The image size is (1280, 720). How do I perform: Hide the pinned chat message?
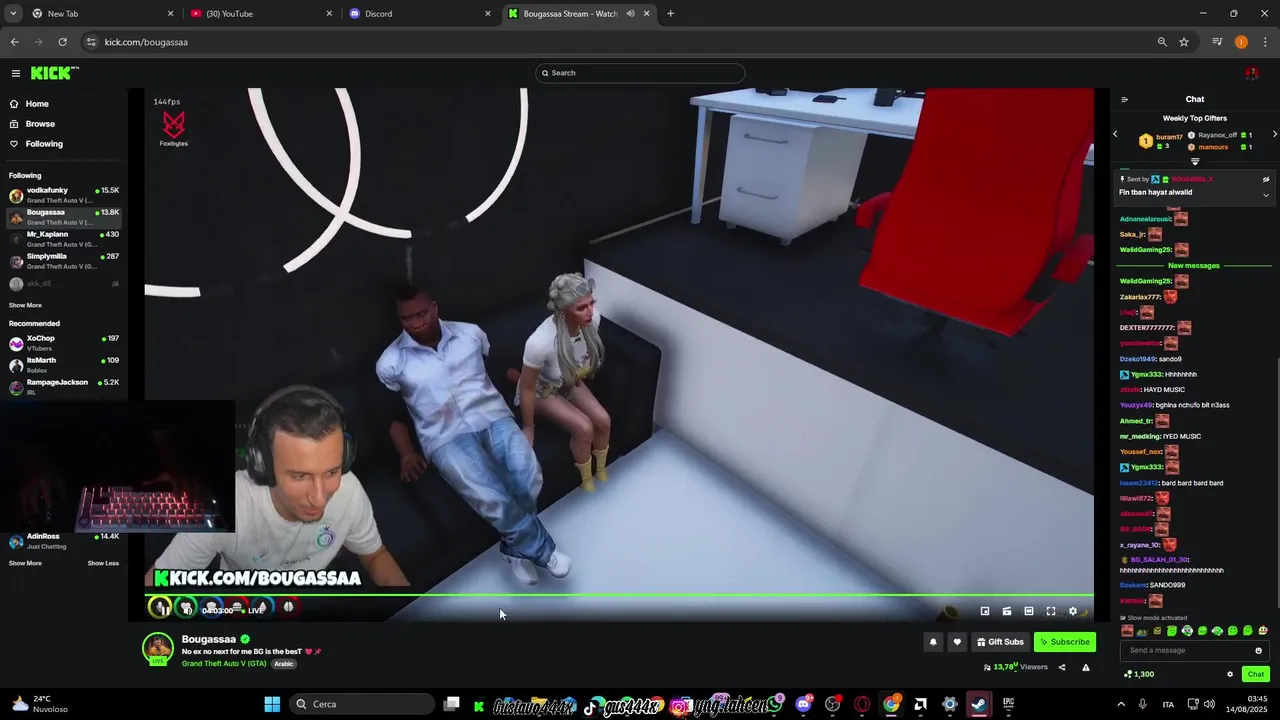[x=1266, y=179]
